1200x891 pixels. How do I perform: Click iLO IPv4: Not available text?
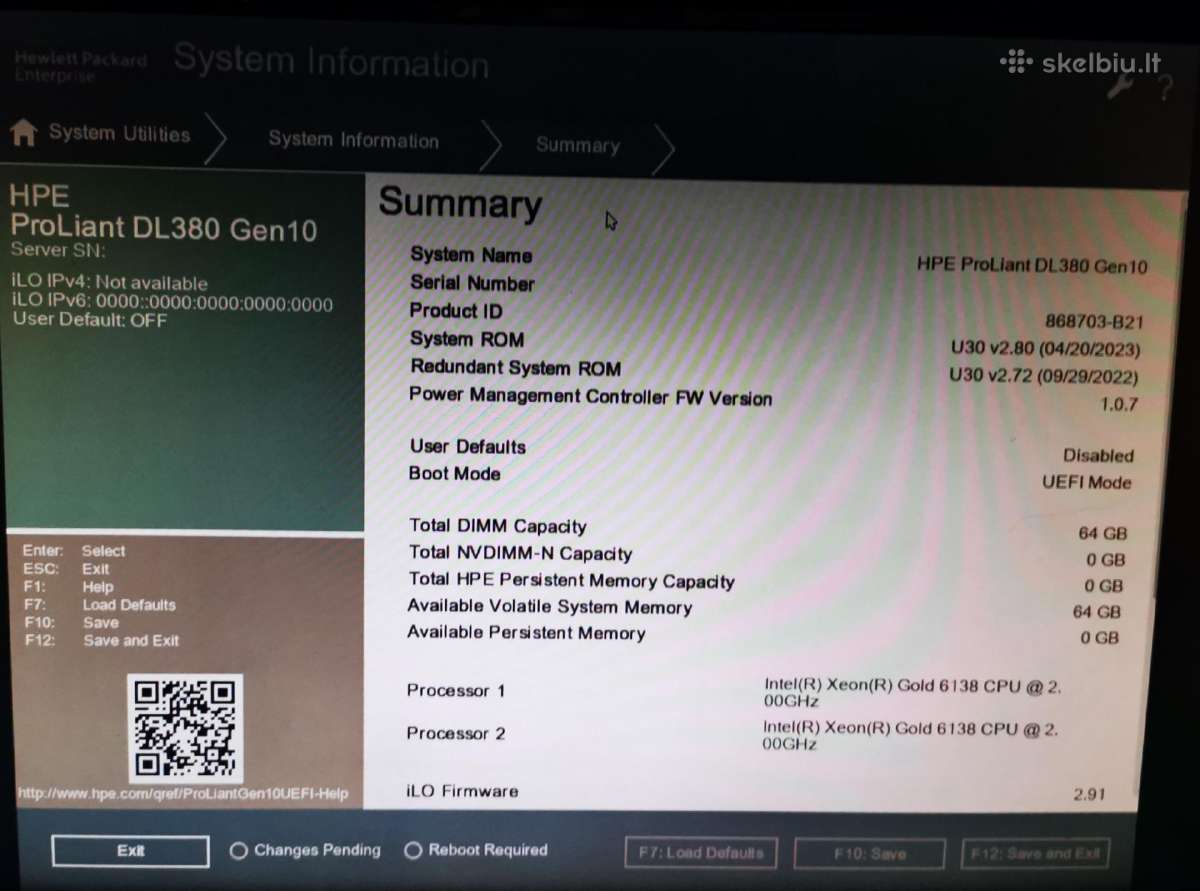click(110, 283)
